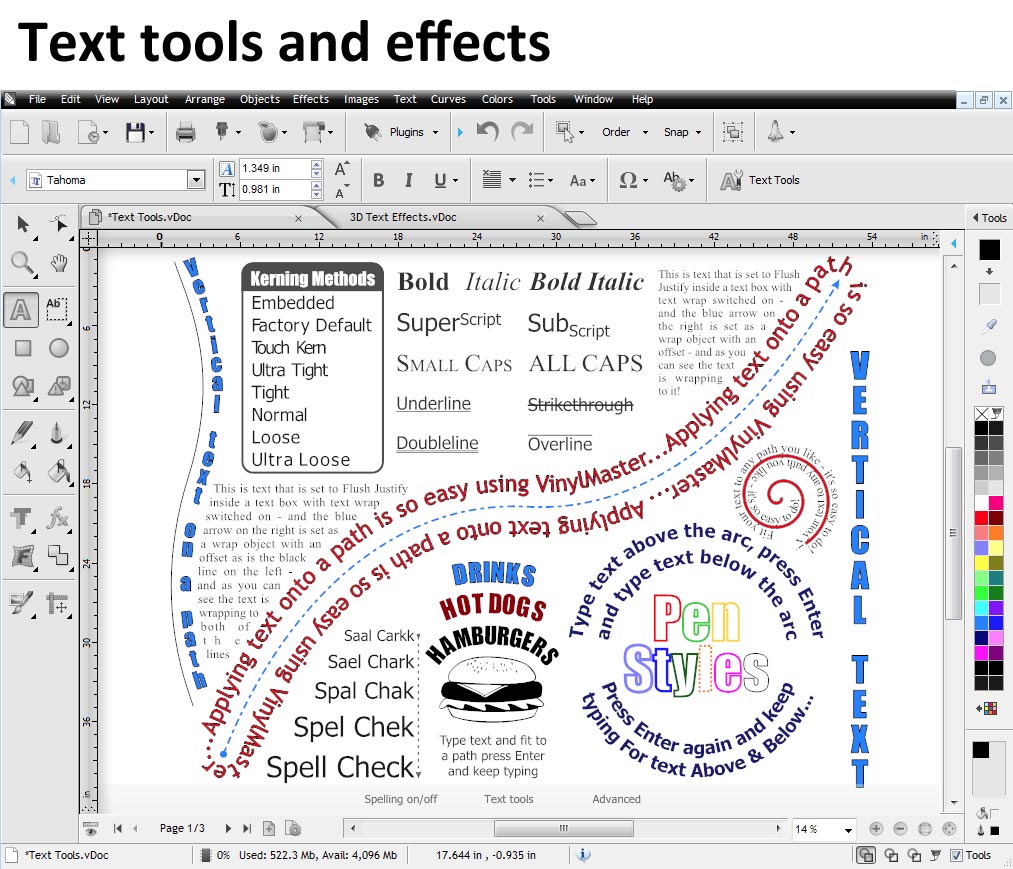
Task: Click the Omega special characters icon
Action: click(x=629, y=180)
